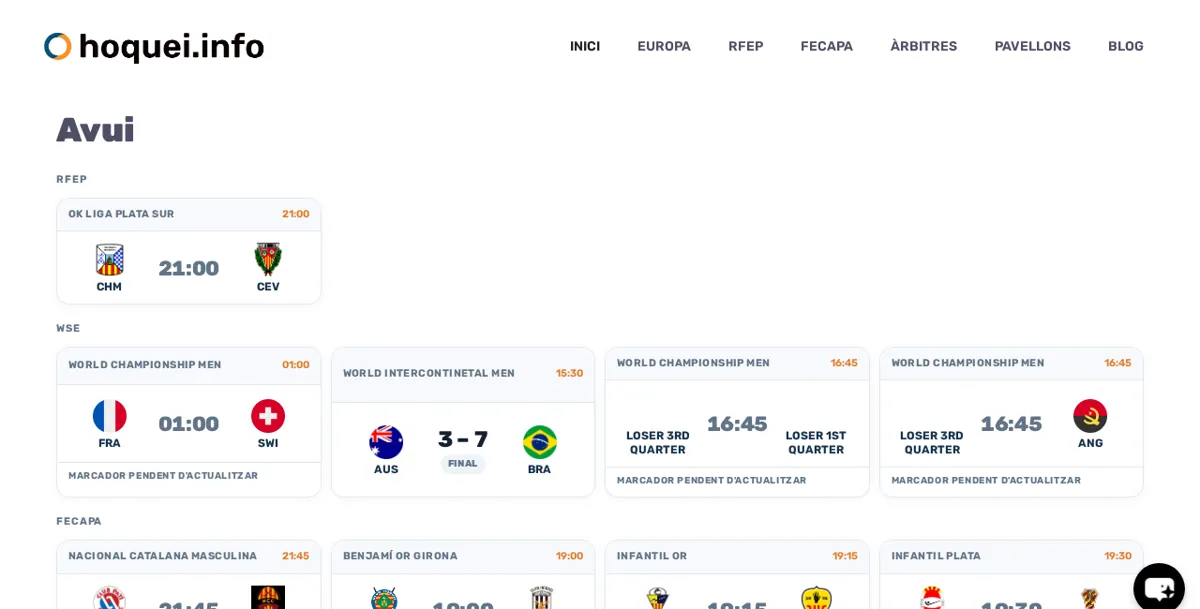The width and height of the screenshot is (1200, 609).
Task: Open the OK Liga Plata Sur match header
Action: 189,215
